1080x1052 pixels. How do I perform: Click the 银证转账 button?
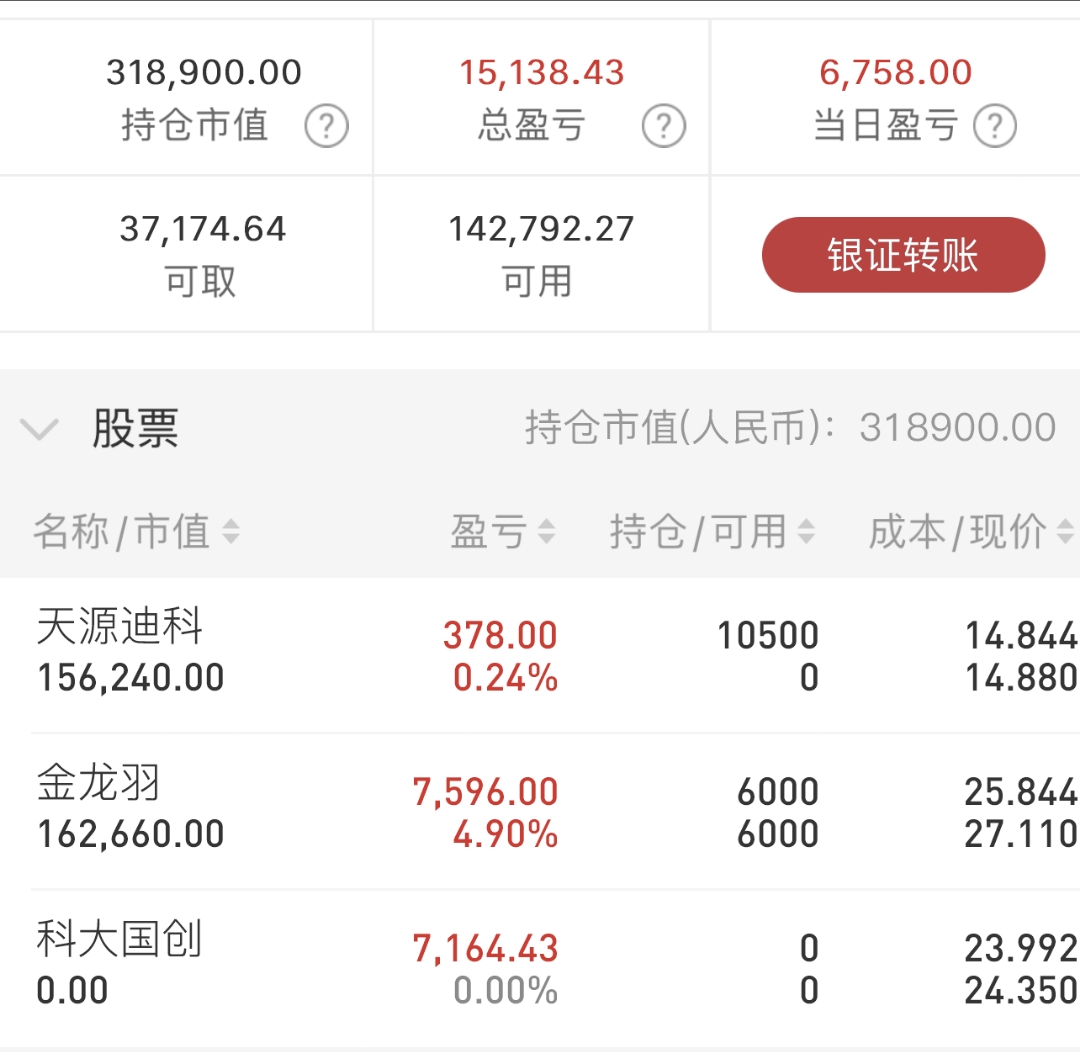903,255
